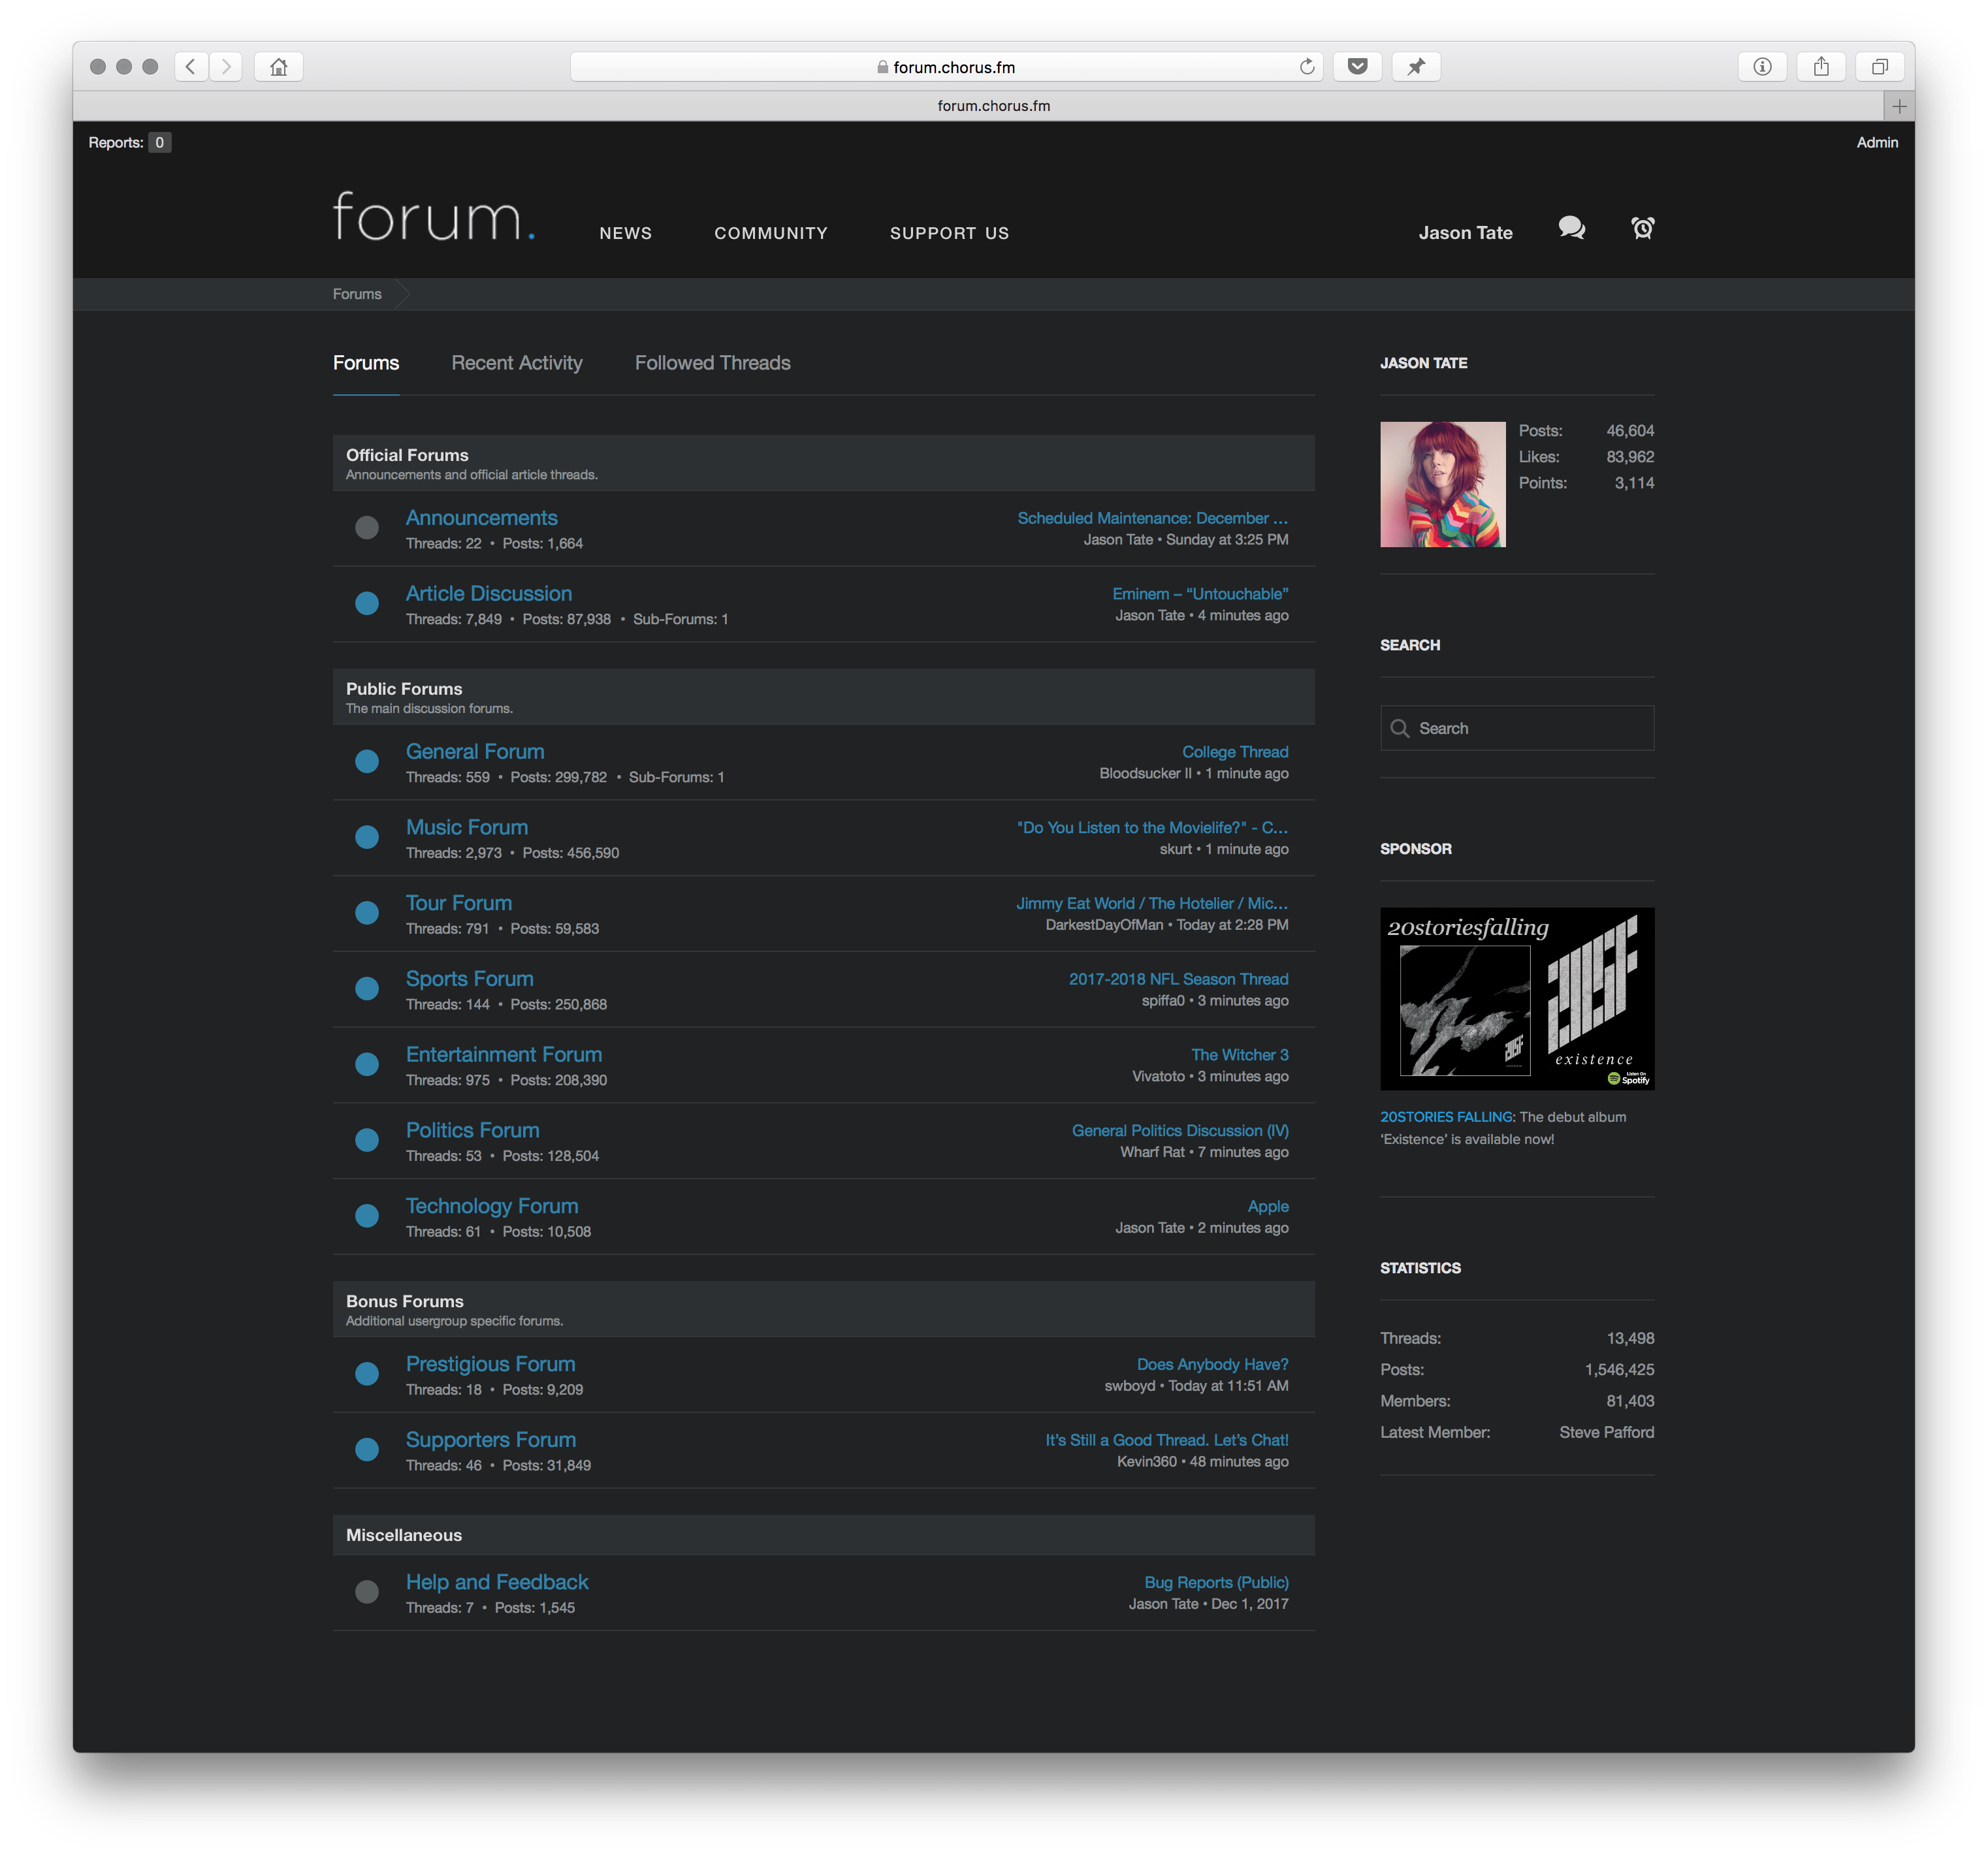The height and width of the screenshot is (1857, 1988).
Task: Click the show all tabs icon
Action: [x=1879, y=67]
